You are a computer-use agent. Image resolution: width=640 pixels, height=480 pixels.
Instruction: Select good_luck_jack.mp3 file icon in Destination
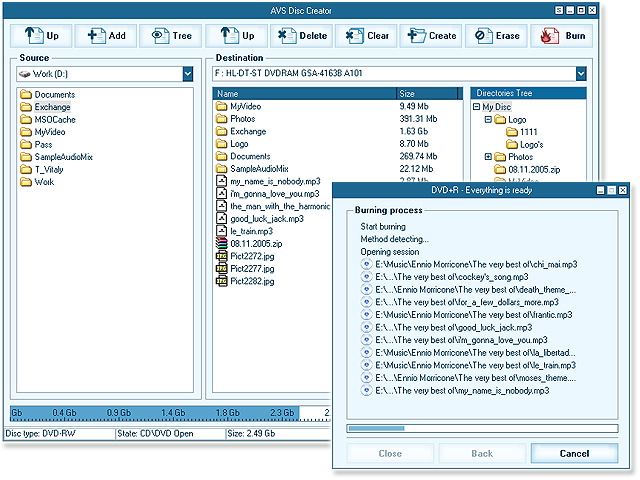(222, 218)
